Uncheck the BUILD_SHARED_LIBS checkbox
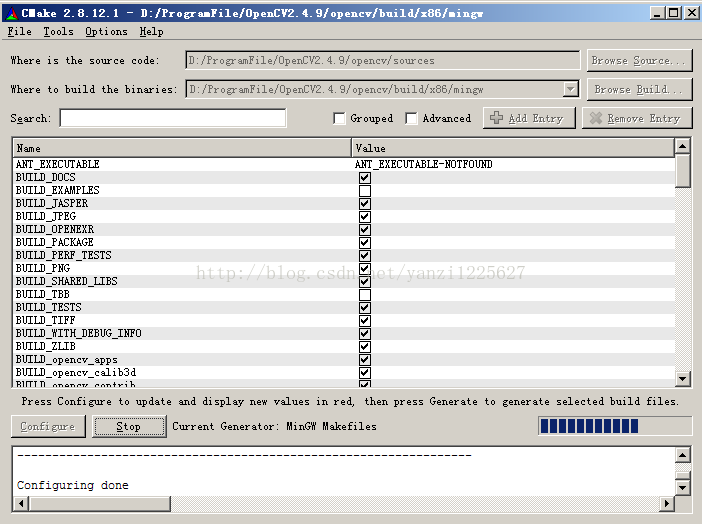Screen dimensions: 702x524 [x=365, y=282]
